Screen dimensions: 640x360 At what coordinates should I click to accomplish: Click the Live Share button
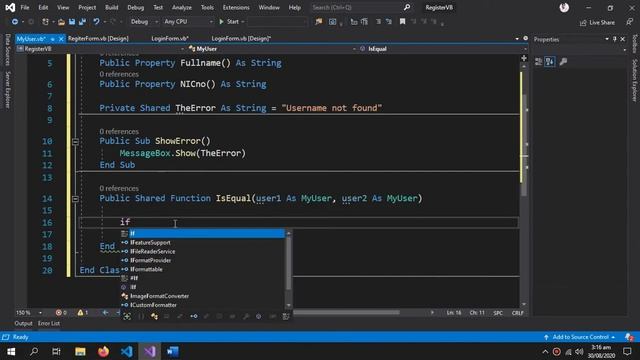597,22
